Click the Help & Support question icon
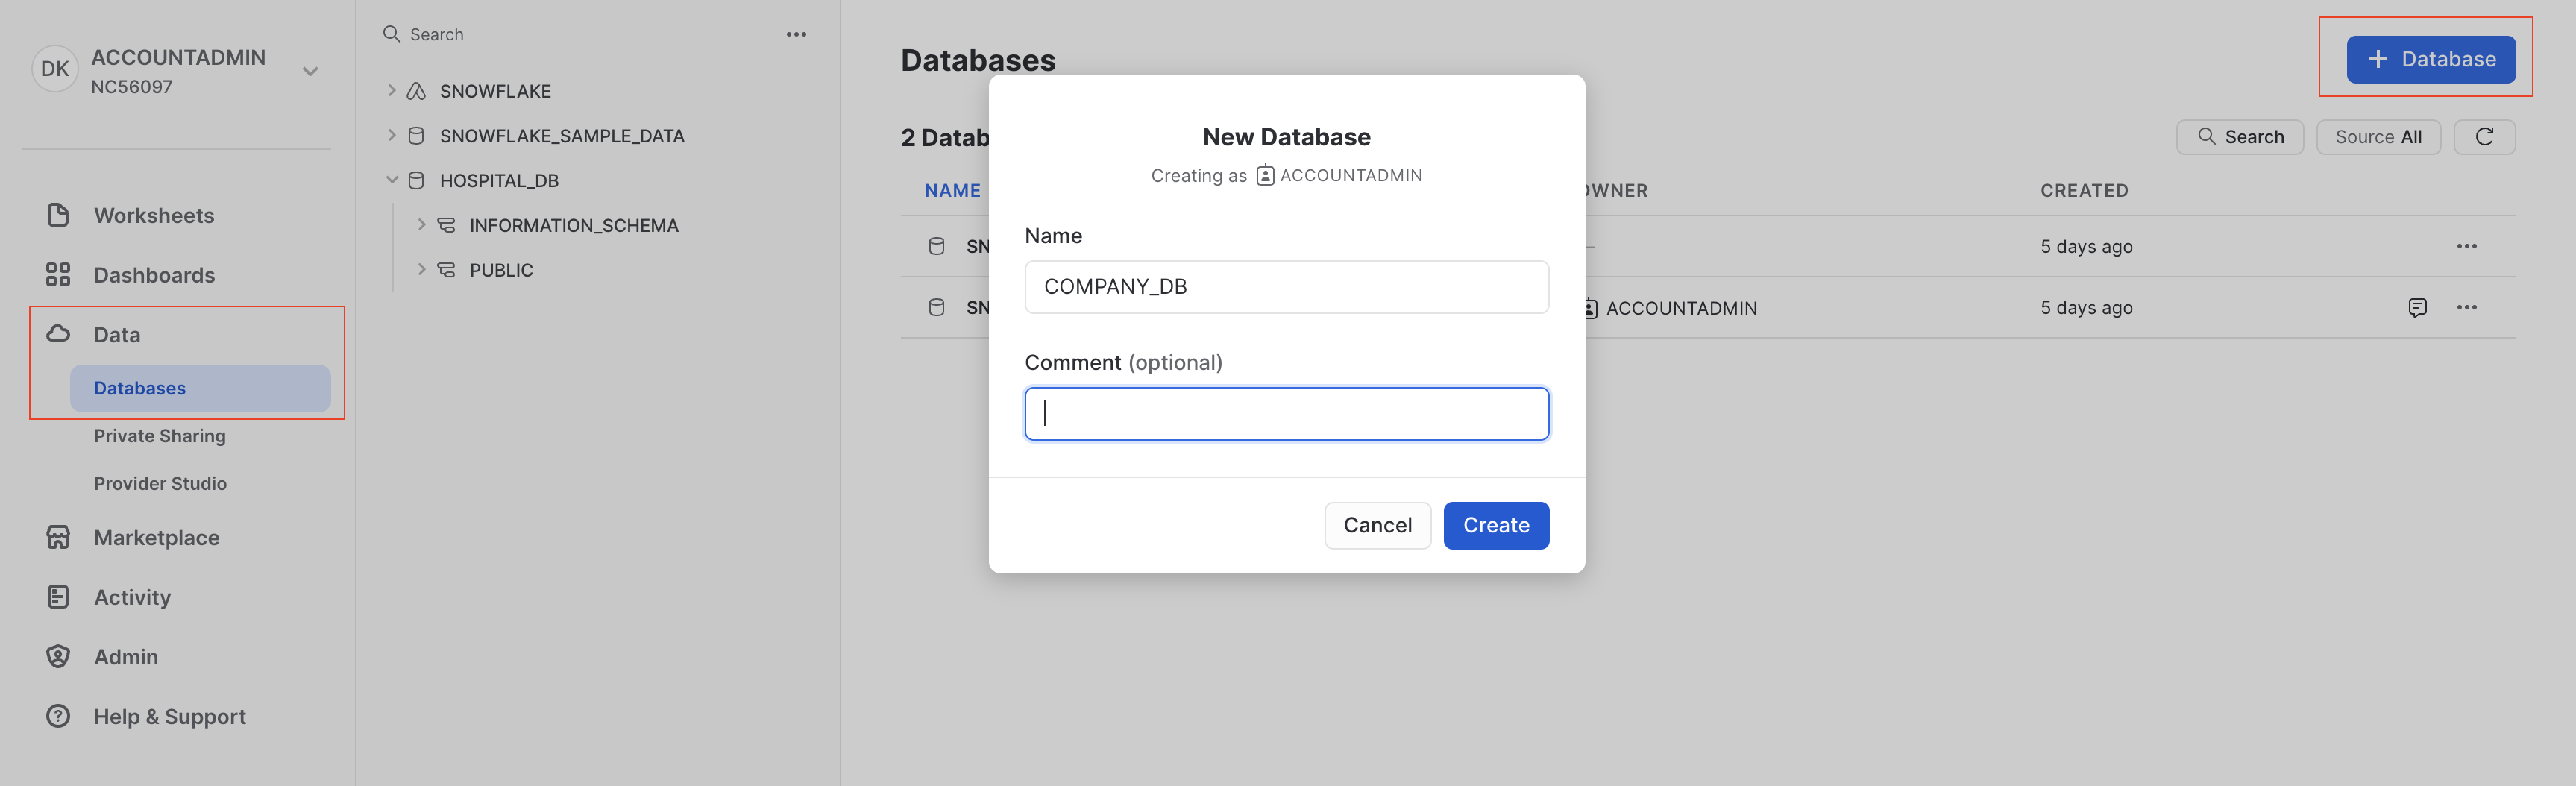The height and width of the screenshot is (786, 2576). pos(58,717)
